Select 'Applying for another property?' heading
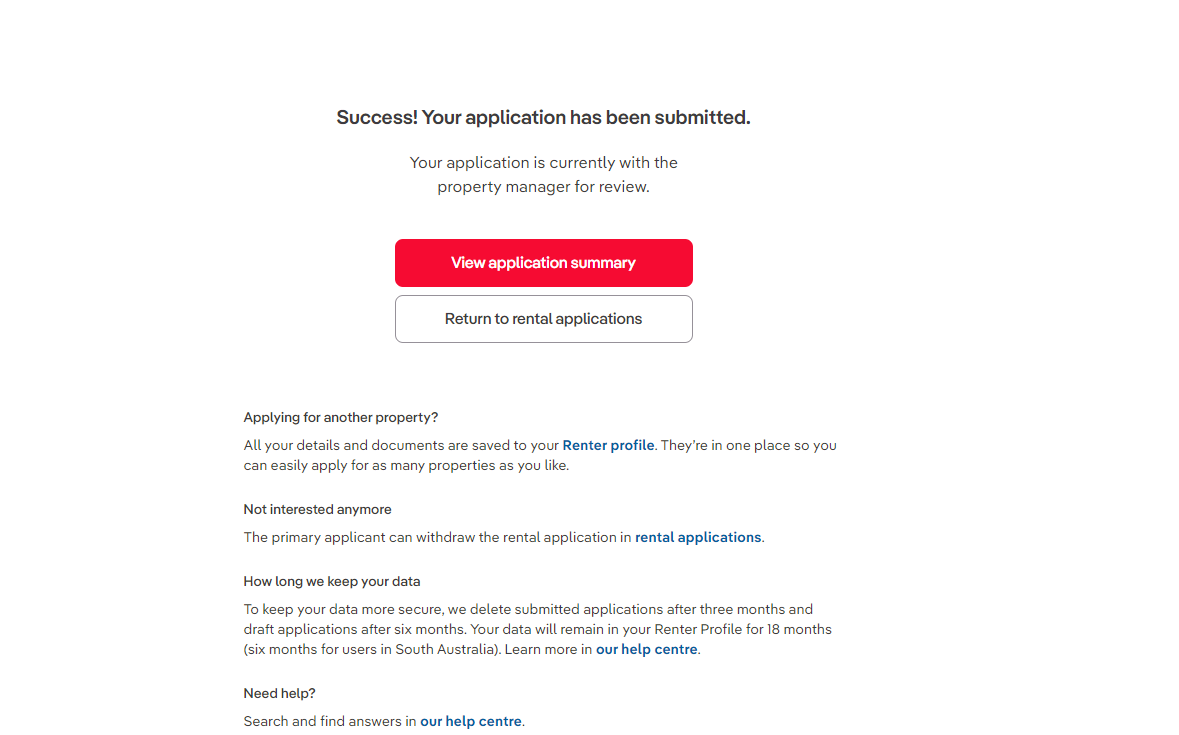Screen dimensions: 1179x735 [341, 417]
